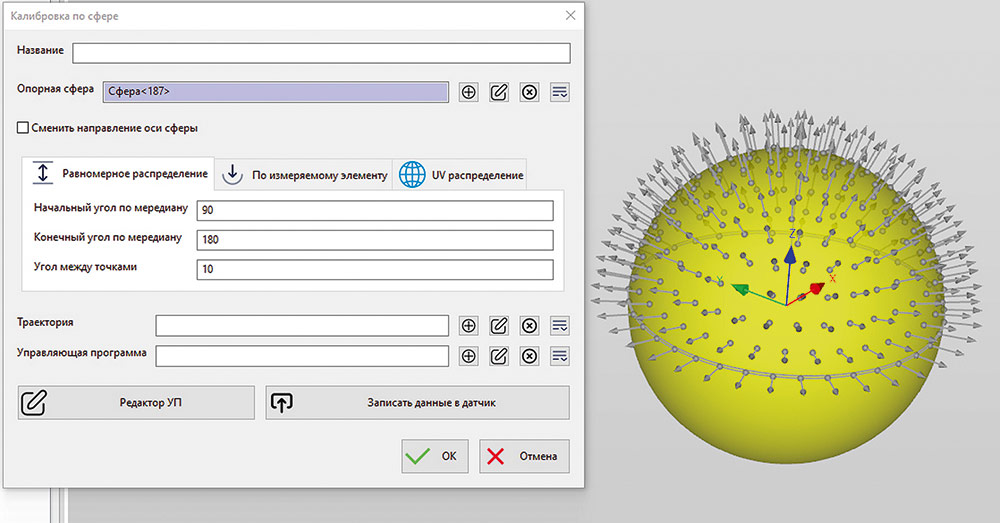Edit the Управляющая программа entry

[499, 356]
